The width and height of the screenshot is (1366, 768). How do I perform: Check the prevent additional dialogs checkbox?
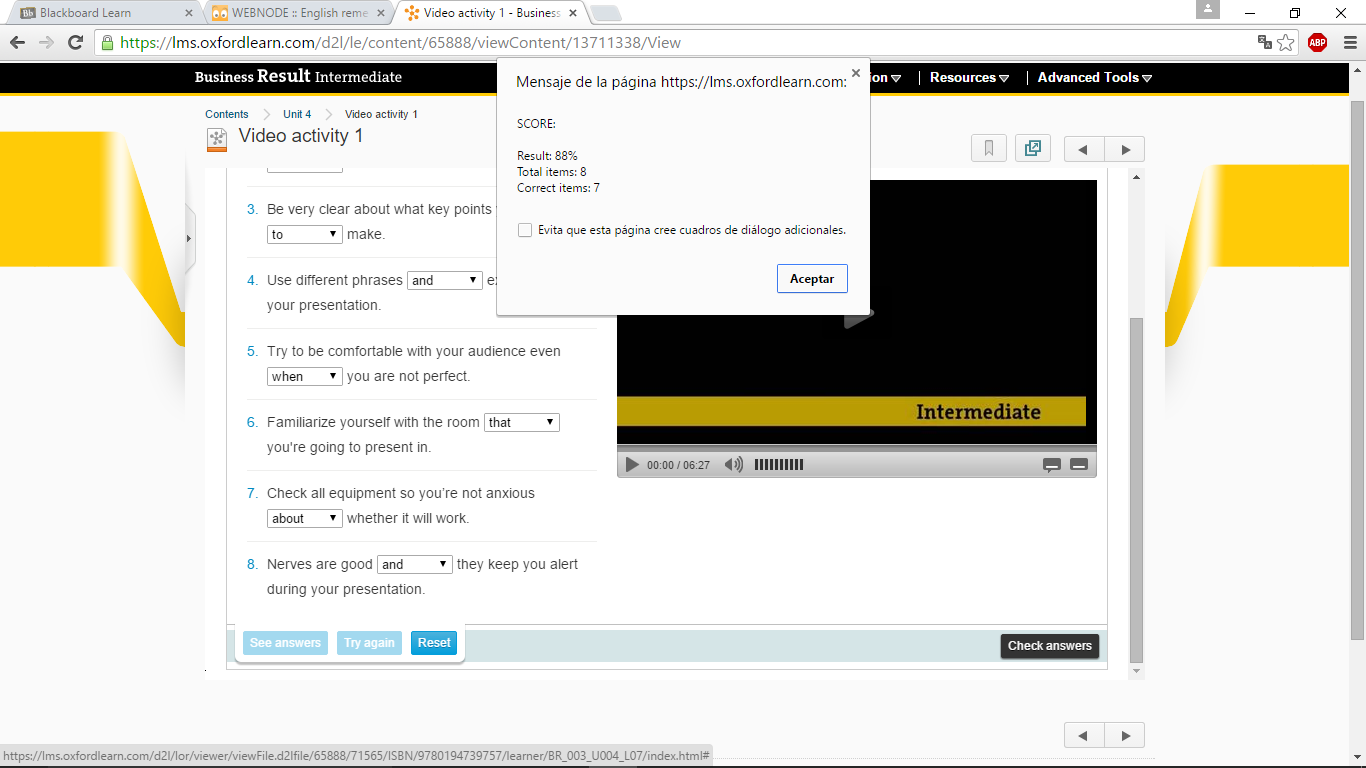(x=525, y=230)
